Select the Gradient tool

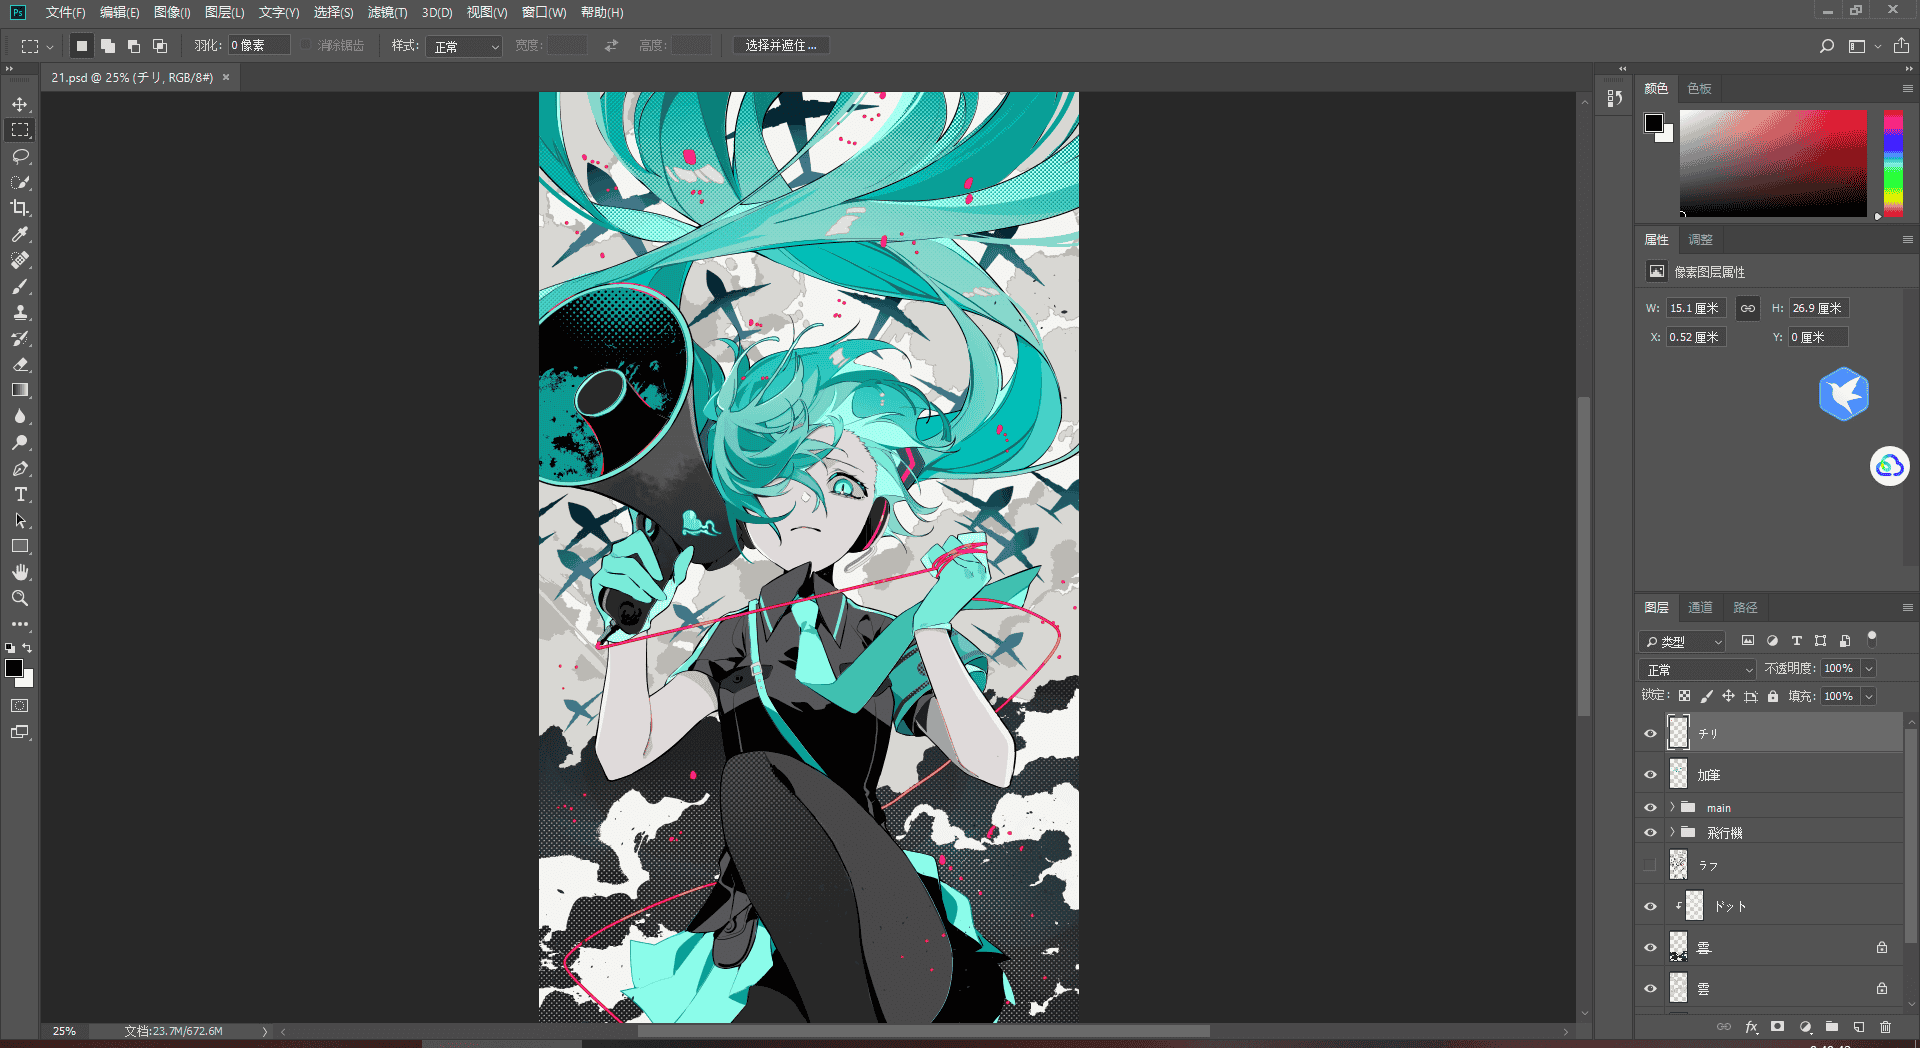(x=20, y=390)
